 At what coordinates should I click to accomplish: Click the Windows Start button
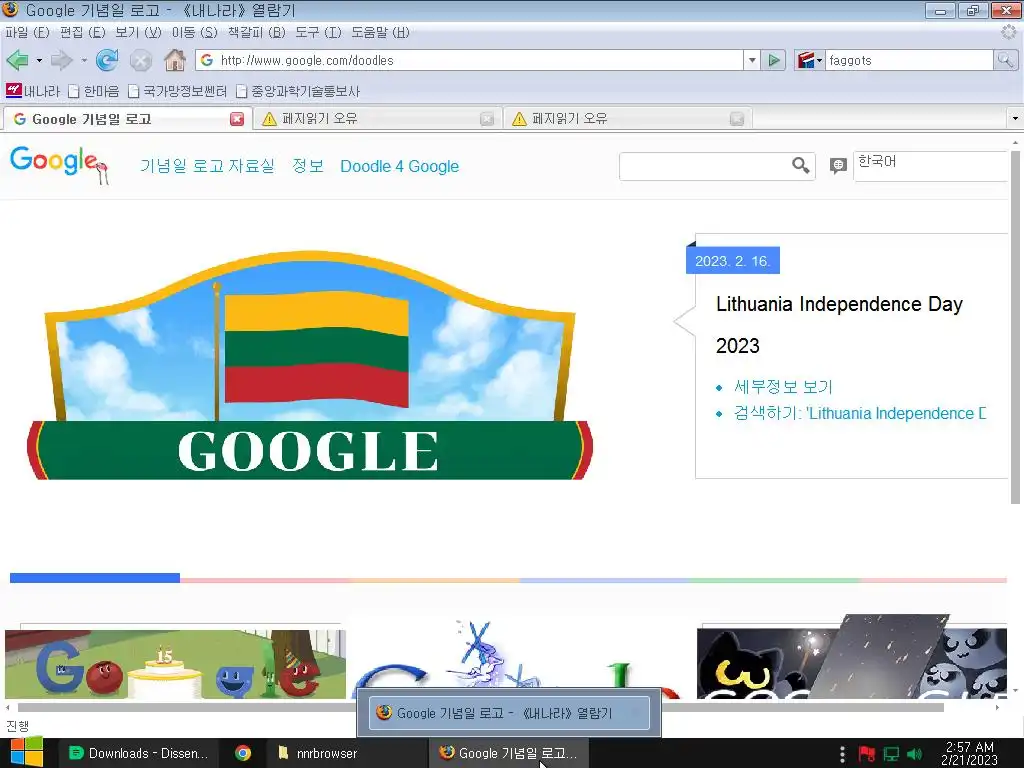[26, 752]
